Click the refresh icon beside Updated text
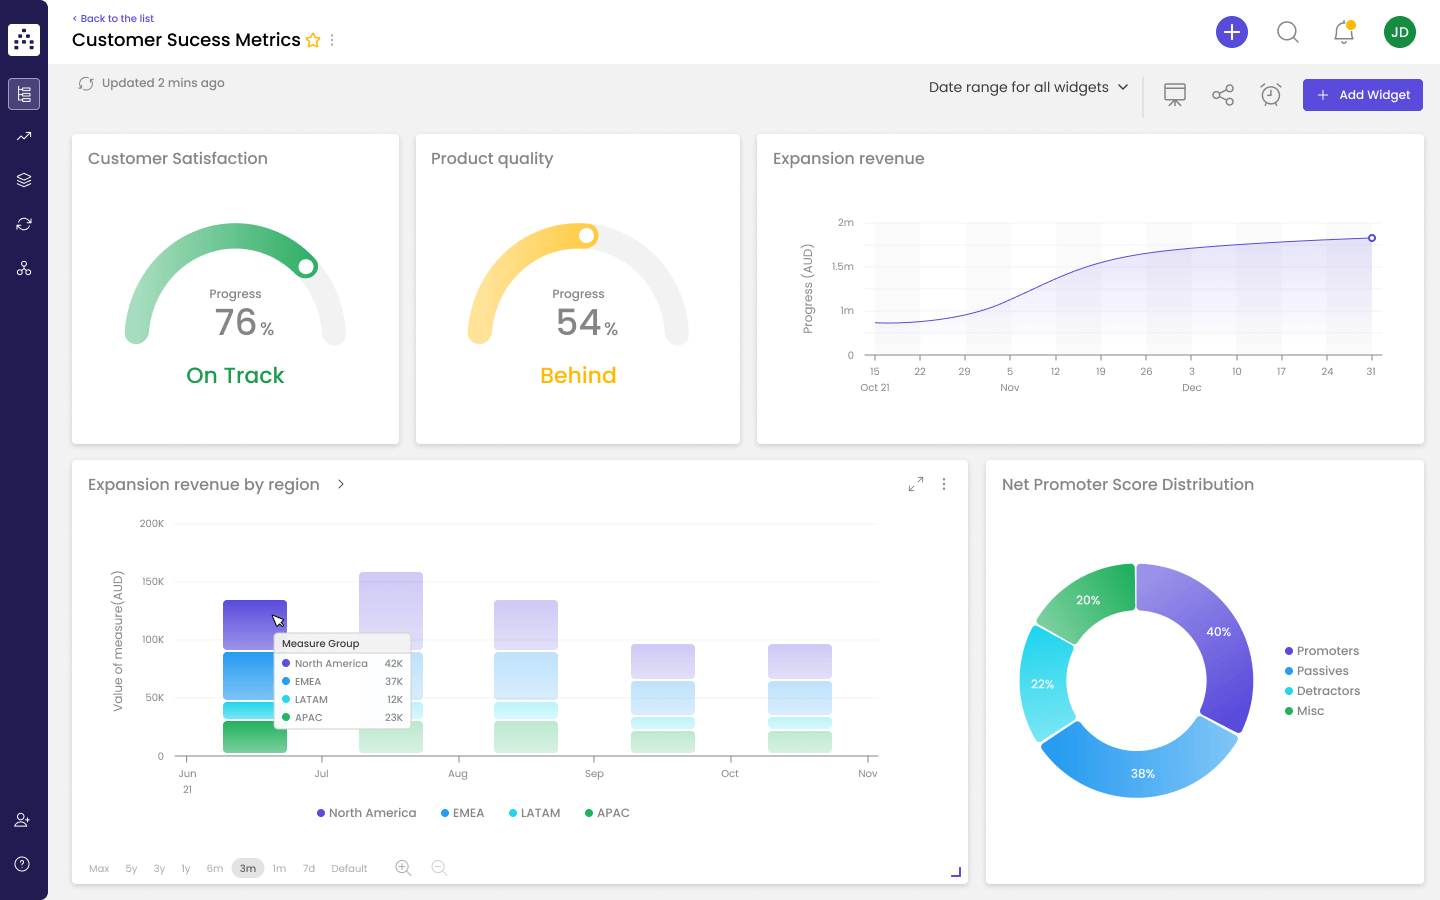Screen dimensions: 1440x900 point(86,84)
